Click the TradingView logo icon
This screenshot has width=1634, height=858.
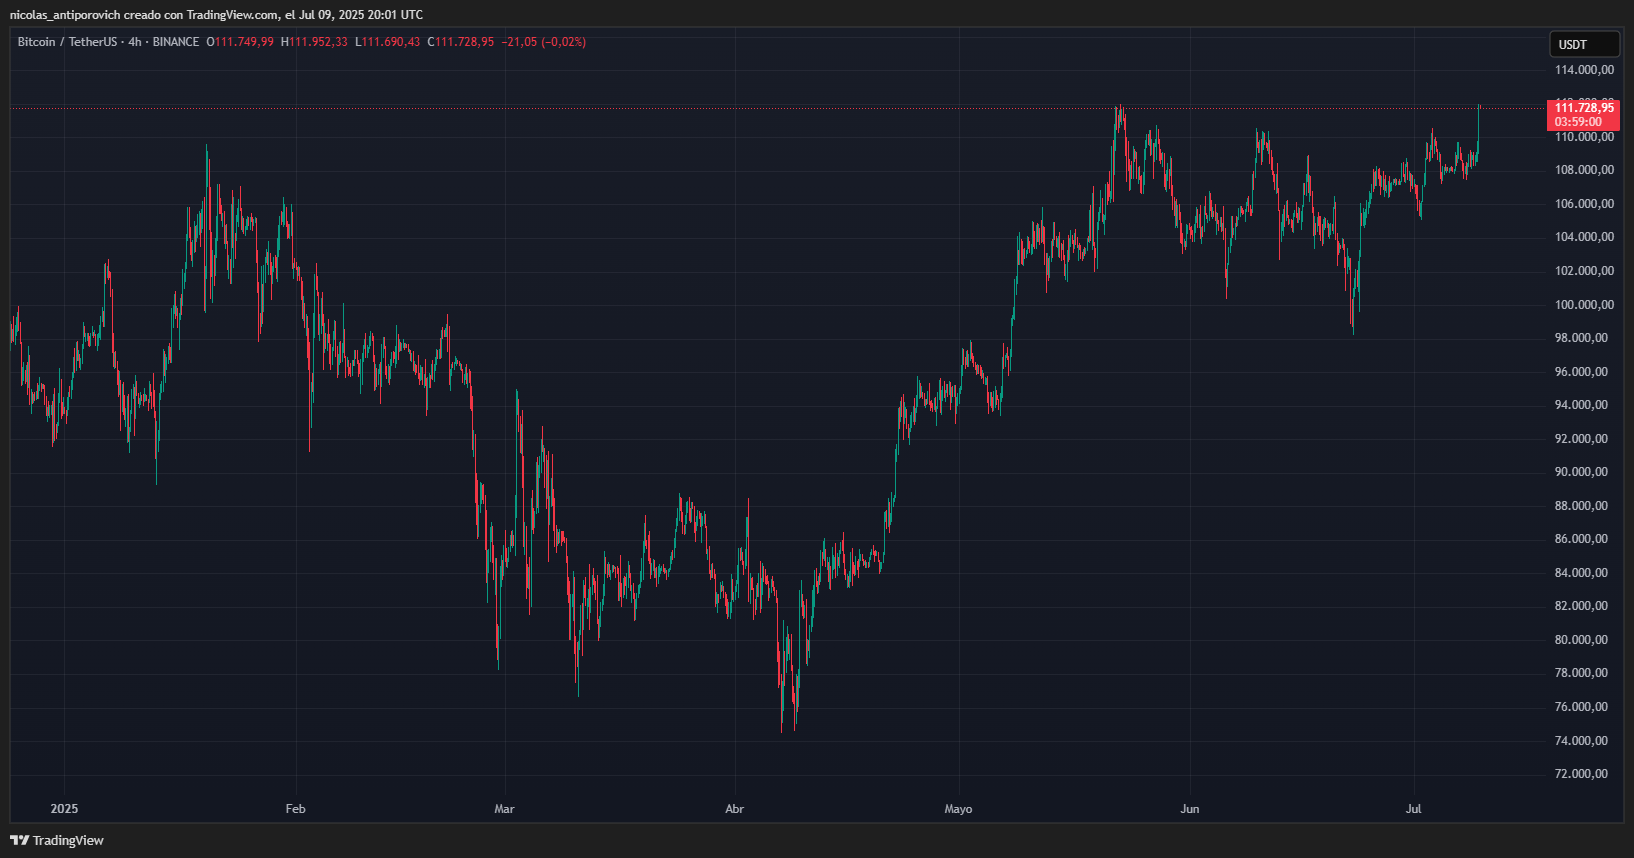click(19, 840)
